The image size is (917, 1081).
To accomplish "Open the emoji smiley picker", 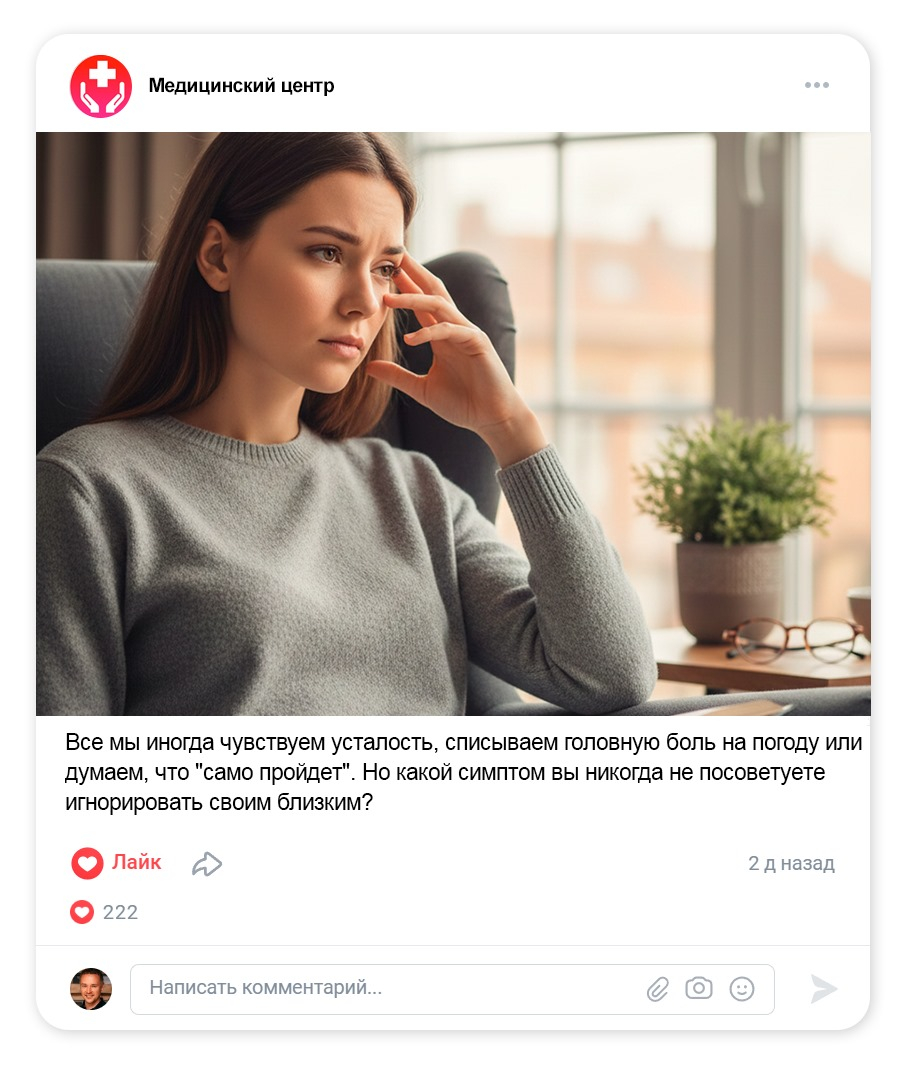I will [x=742, y=989].
